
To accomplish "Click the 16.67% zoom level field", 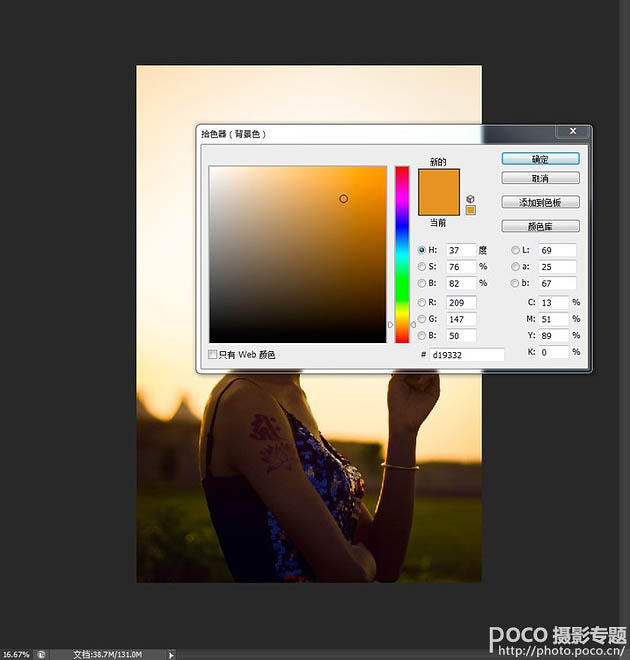I will tap(15, 654).
